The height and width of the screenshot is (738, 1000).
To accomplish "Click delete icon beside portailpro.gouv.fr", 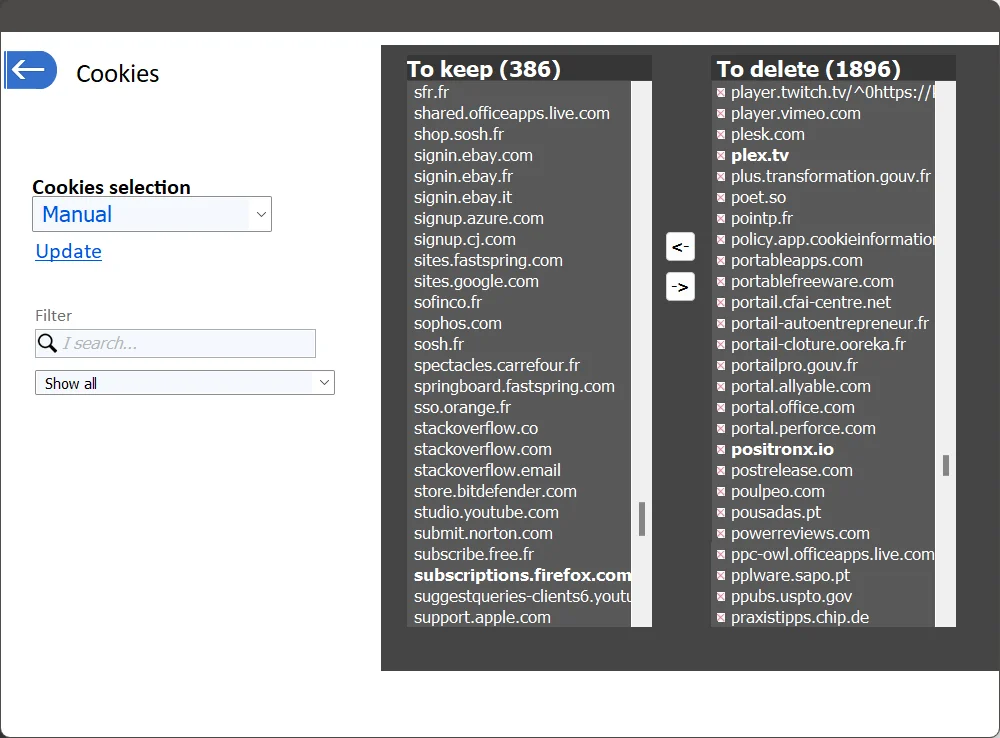I will tap(721, 366).
